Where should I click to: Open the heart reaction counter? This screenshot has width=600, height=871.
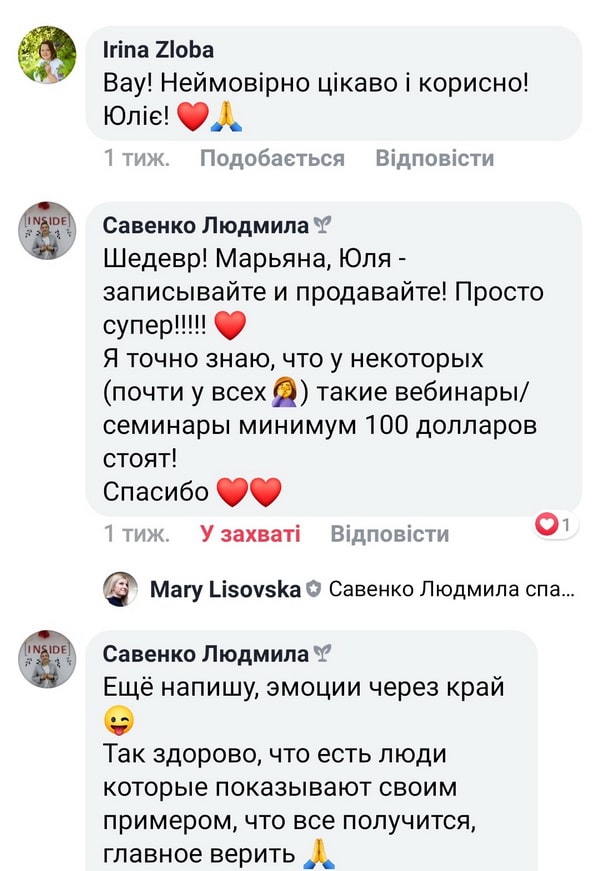point(553,524)
